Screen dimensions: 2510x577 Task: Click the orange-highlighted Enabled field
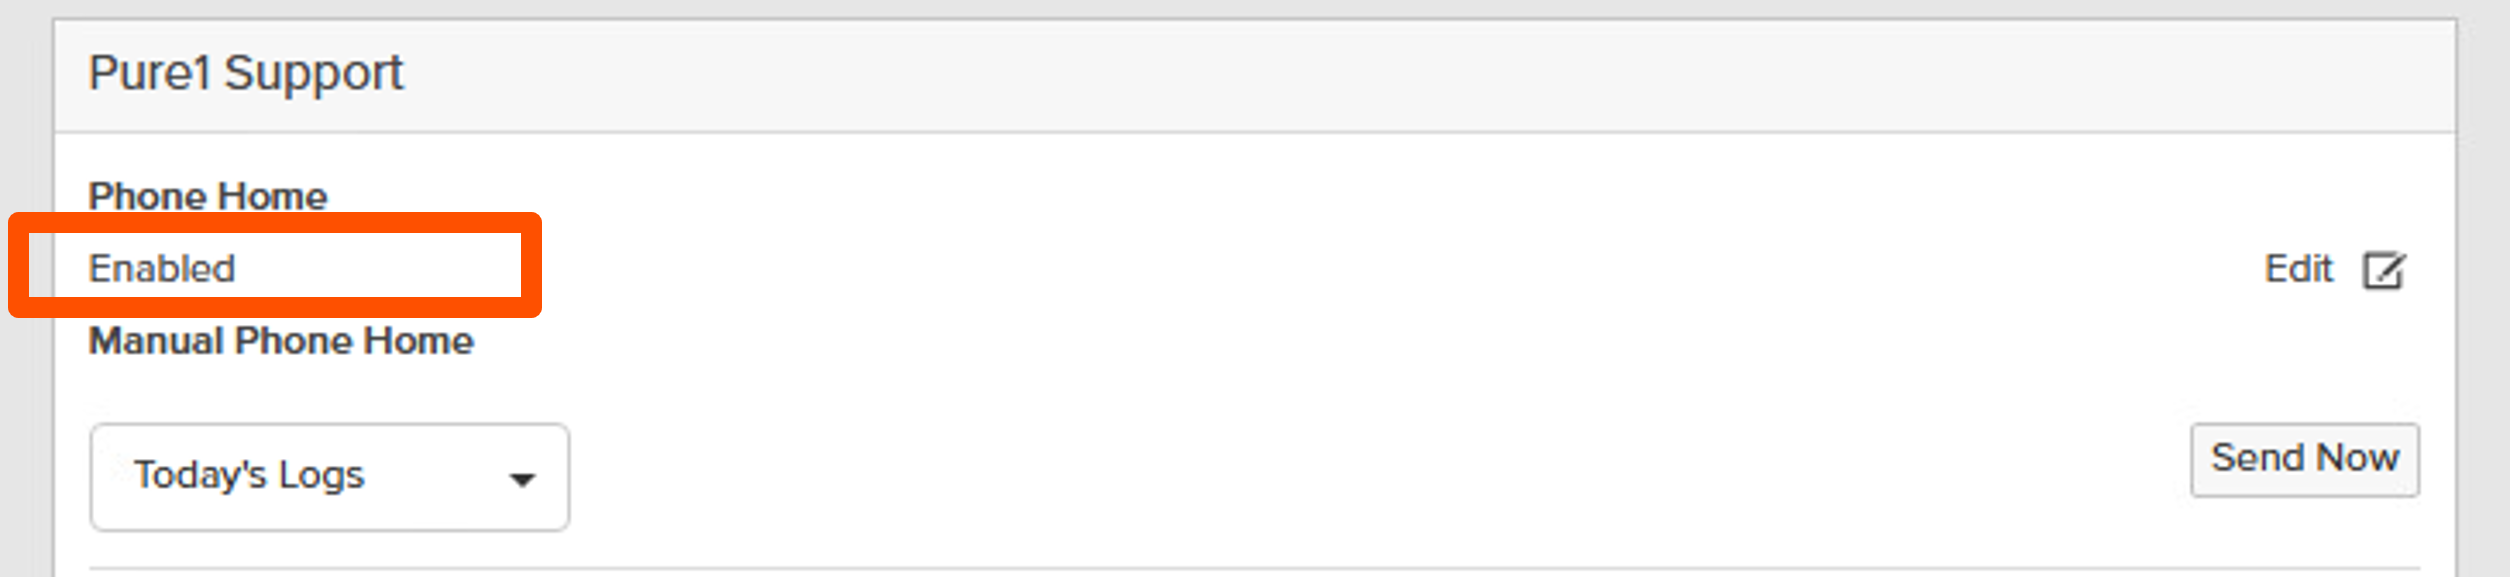[274, 266]
